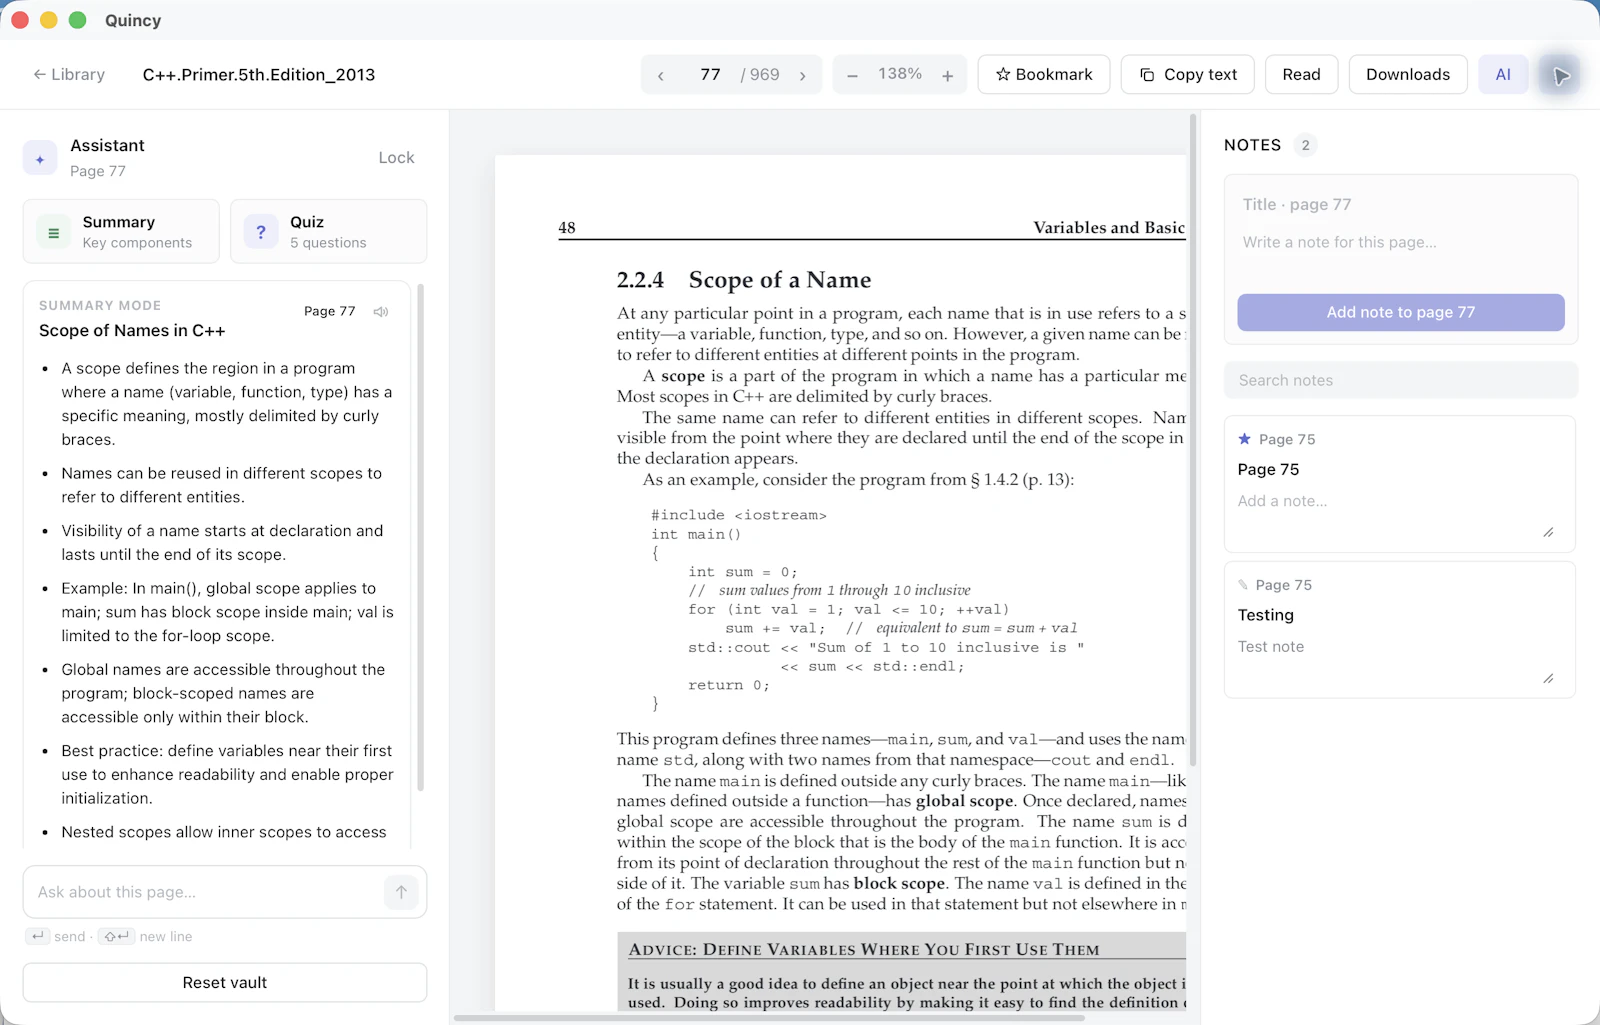1600x1025 pixels.
Task: Select Summary key components mode
Action: coord(121,231)
